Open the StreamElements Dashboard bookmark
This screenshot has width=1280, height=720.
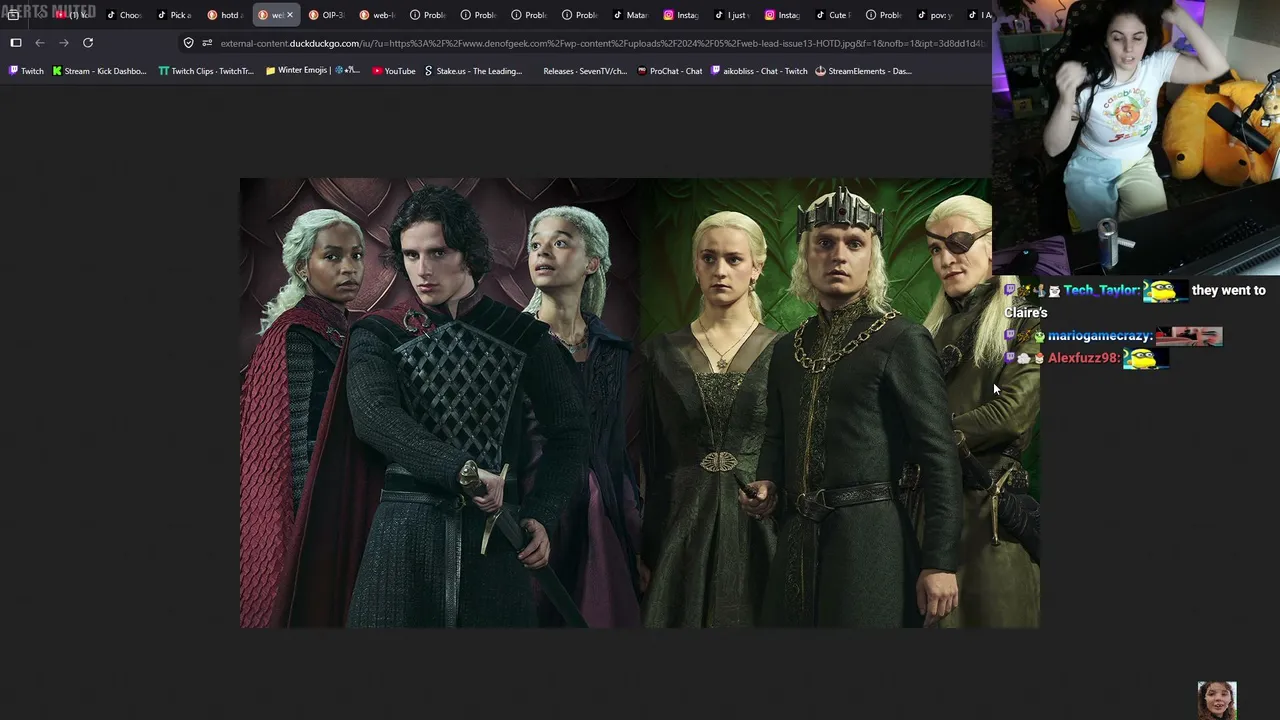pos(864,71)
